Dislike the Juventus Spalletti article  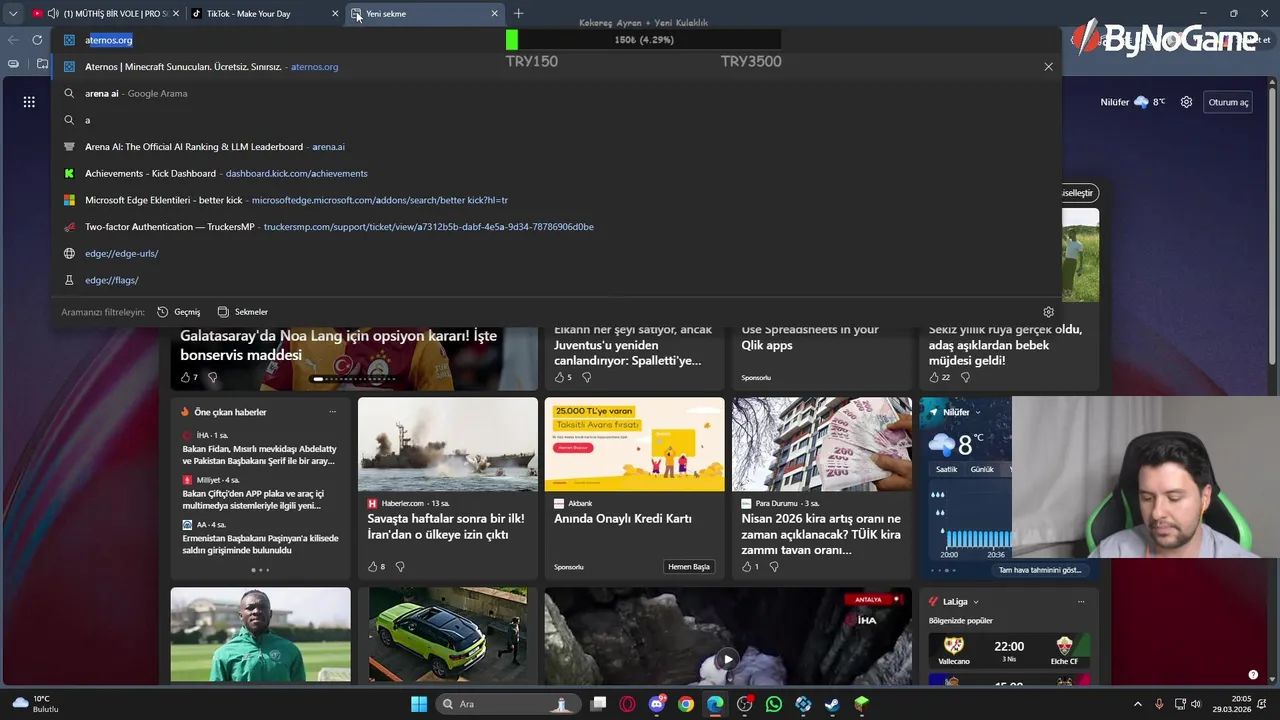(586, 377)
